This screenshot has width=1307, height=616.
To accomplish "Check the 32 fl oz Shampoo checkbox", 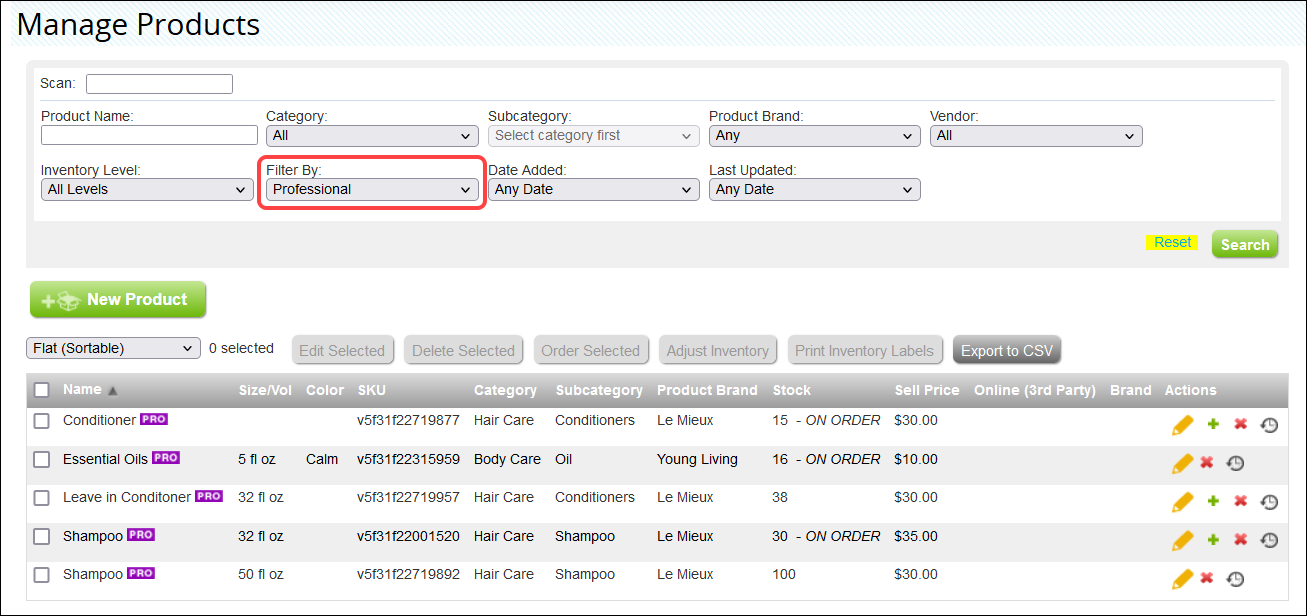I will click(x=42, y=537).
